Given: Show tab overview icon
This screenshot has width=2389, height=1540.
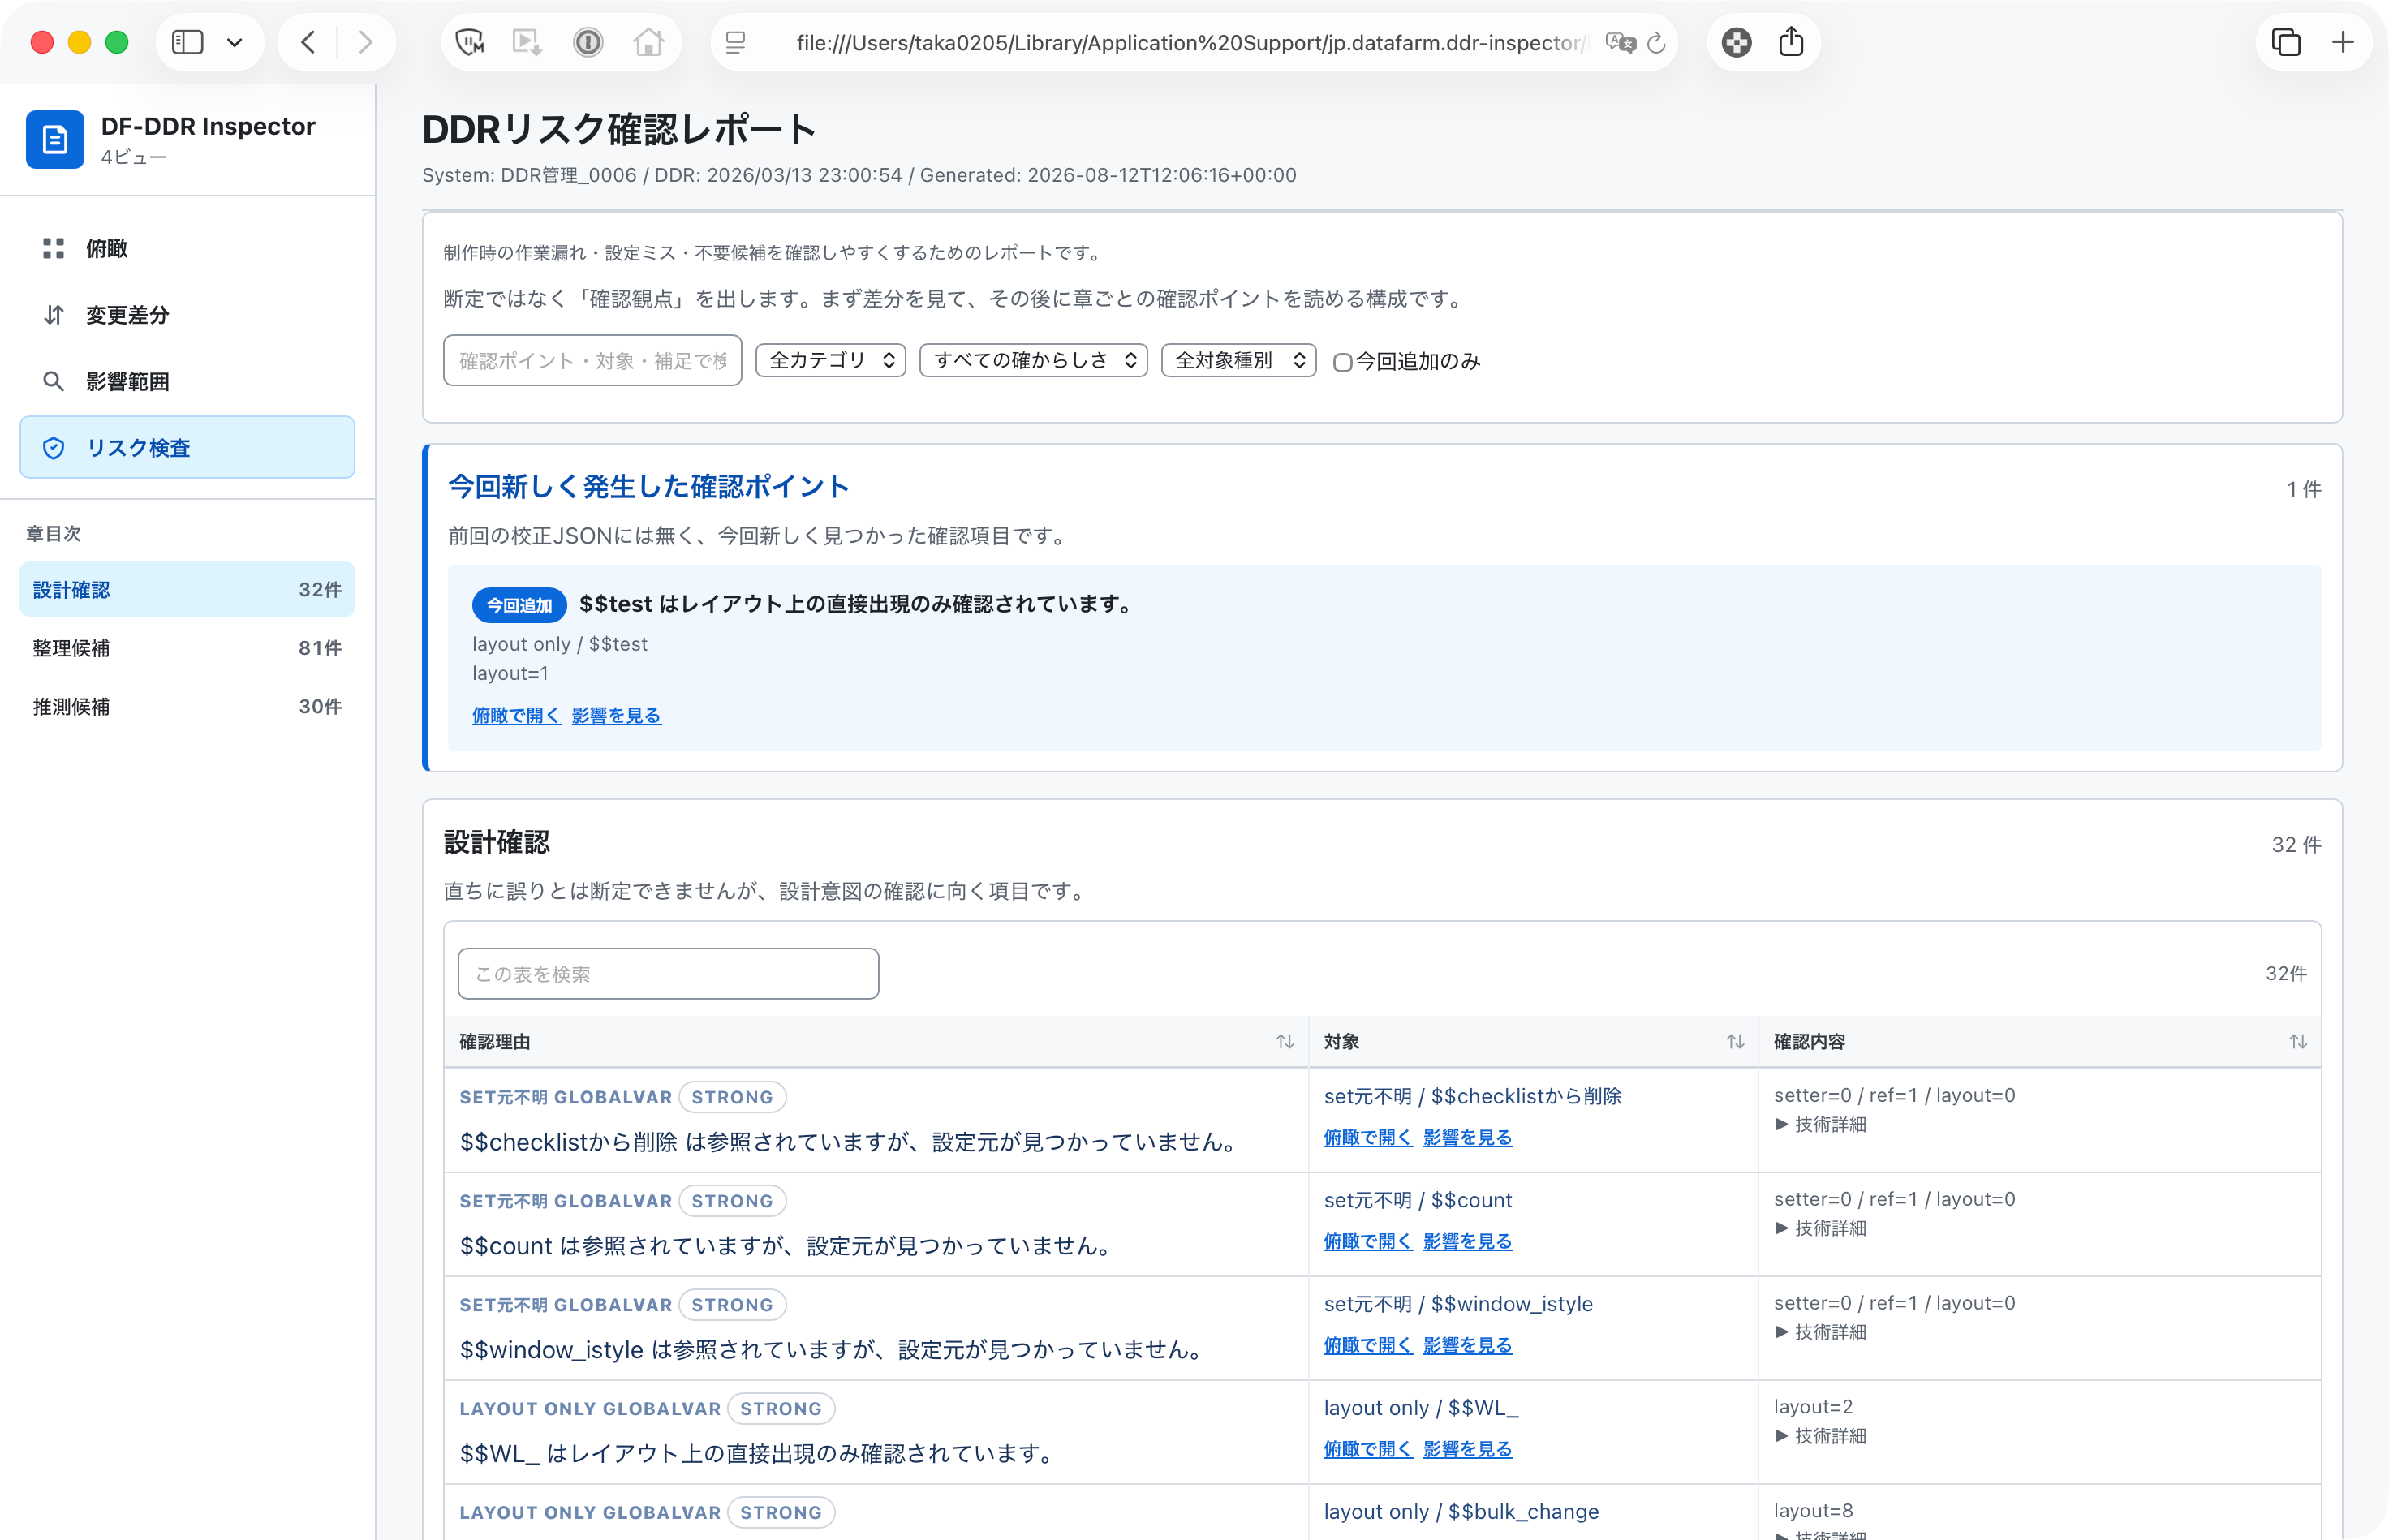Looking at the screenshot, I should (x=2286, y=42).
